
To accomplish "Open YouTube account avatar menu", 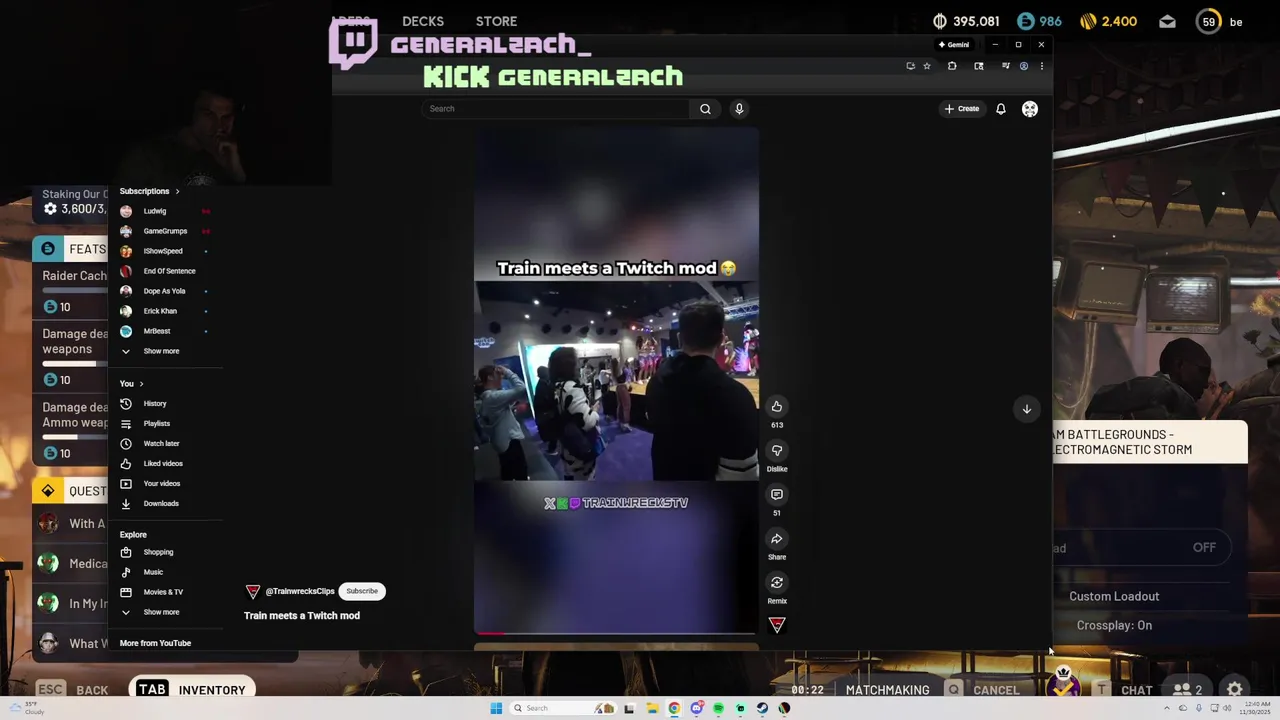I will click(x=1029, y=109).
